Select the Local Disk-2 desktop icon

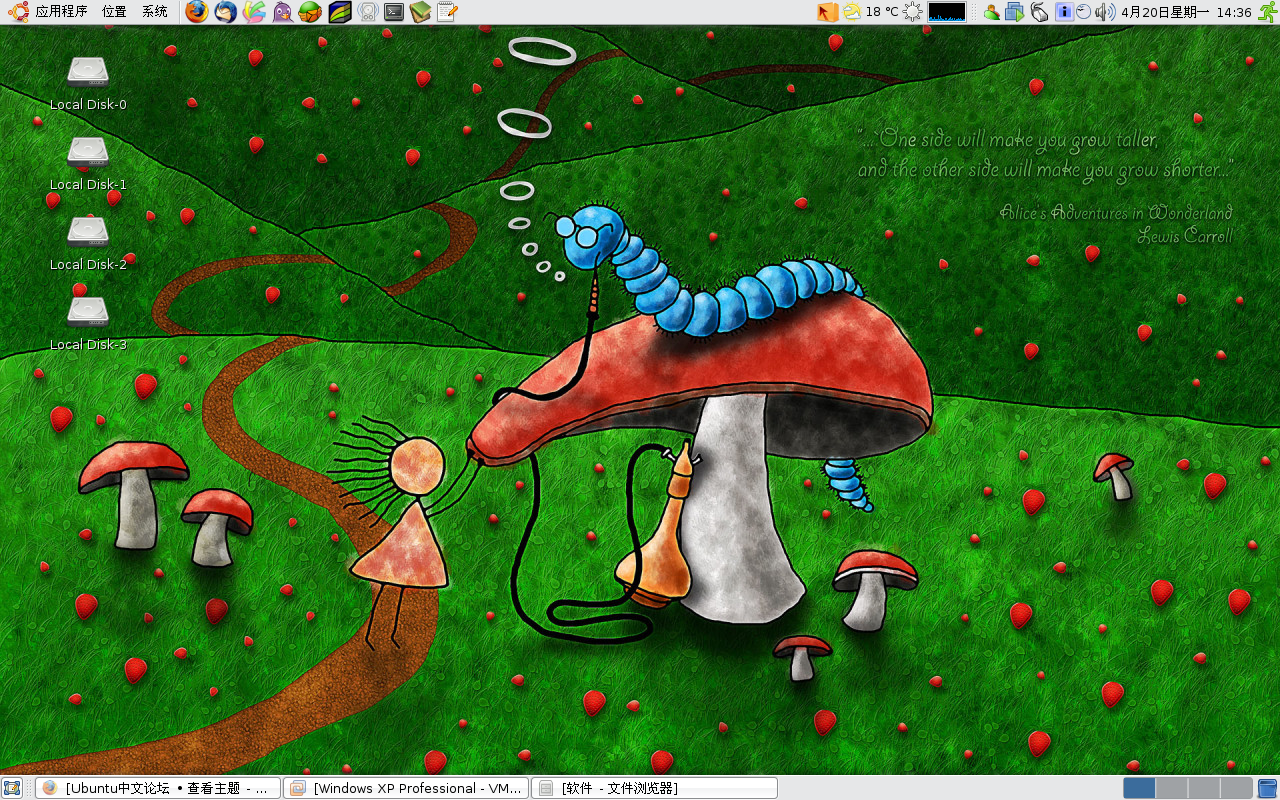(88, 243)
